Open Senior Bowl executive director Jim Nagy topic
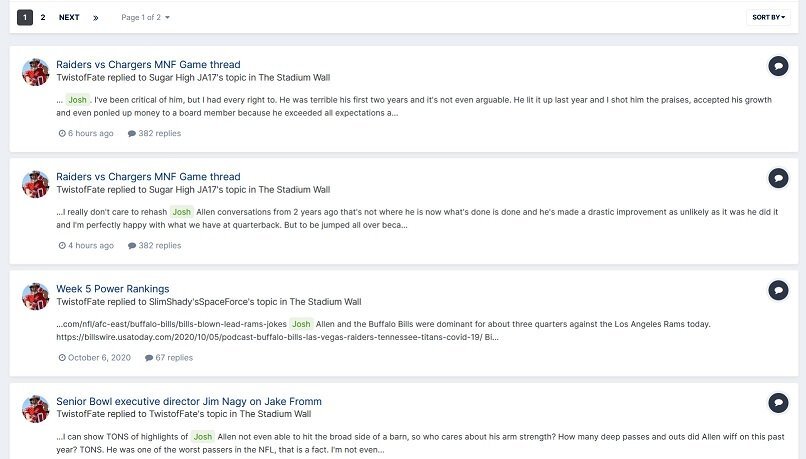The image size is (806, 459). (x=189, y=401)
